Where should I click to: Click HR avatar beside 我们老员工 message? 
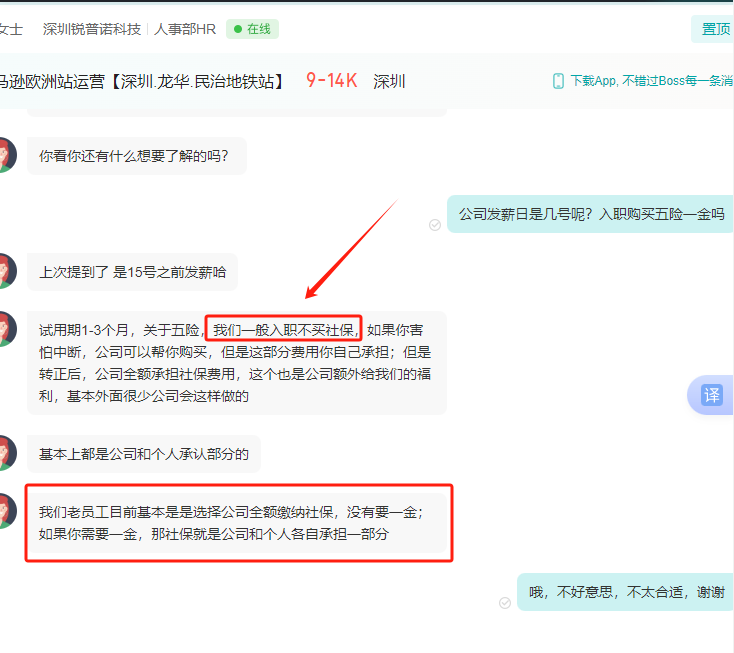tap(5, 511)
